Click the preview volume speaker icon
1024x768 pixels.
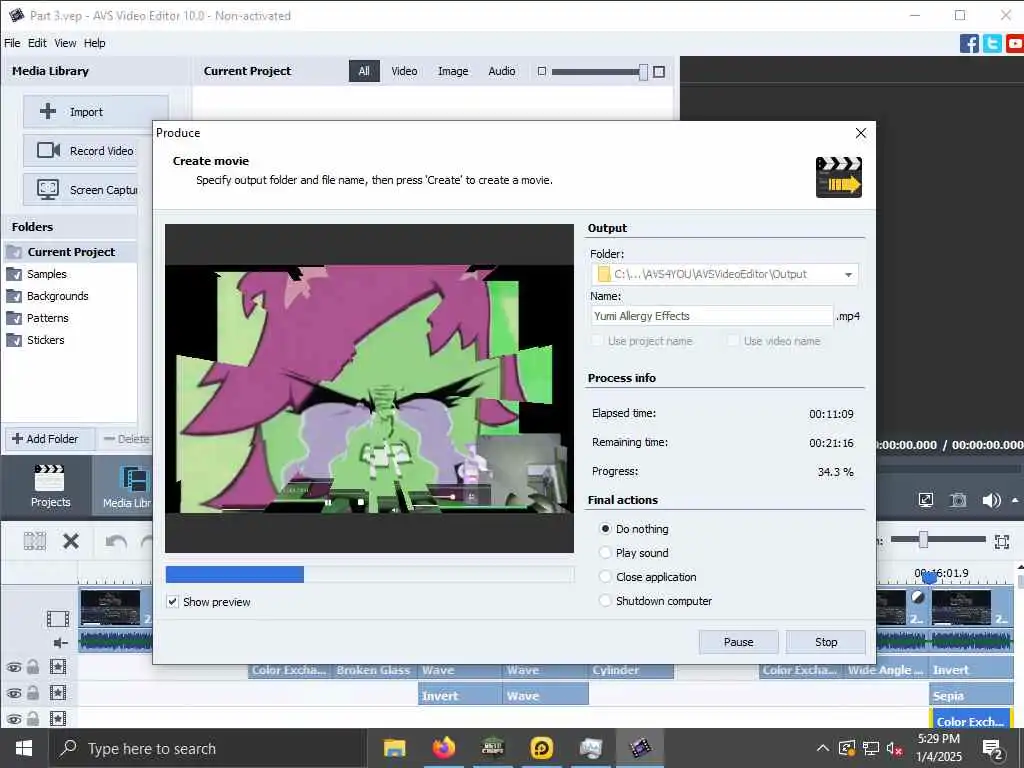point(991,500)
